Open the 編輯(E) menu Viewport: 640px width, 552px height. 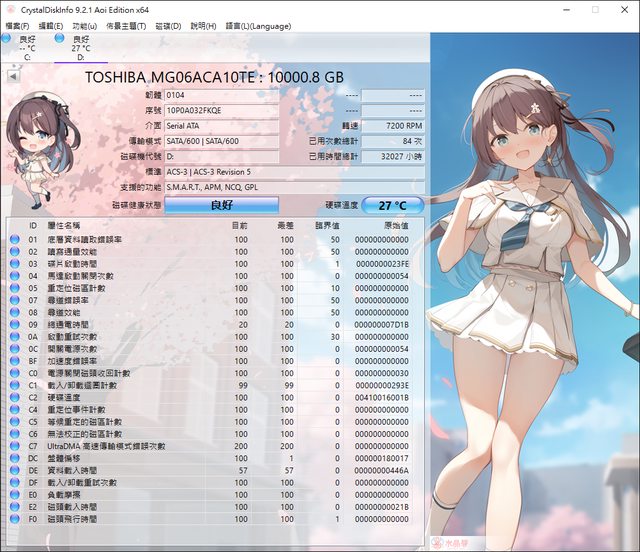50,25
